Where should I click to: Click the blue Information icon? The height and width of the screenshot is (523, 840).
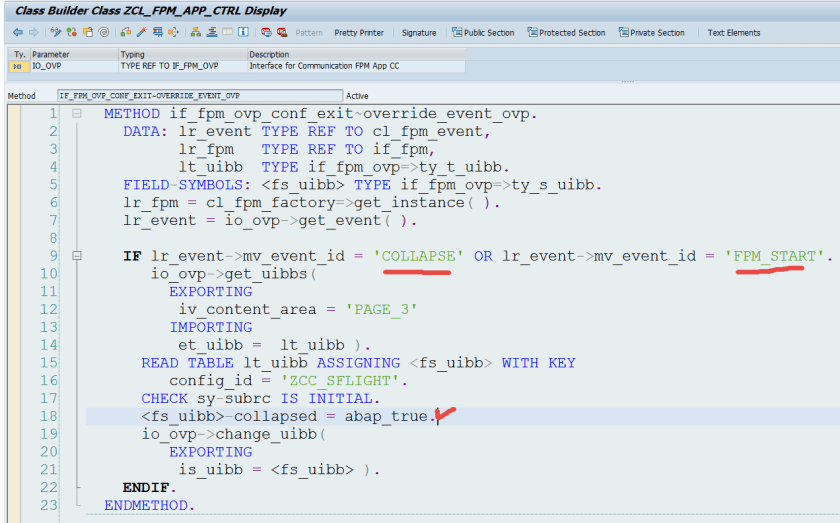click(x=243, y=33)
